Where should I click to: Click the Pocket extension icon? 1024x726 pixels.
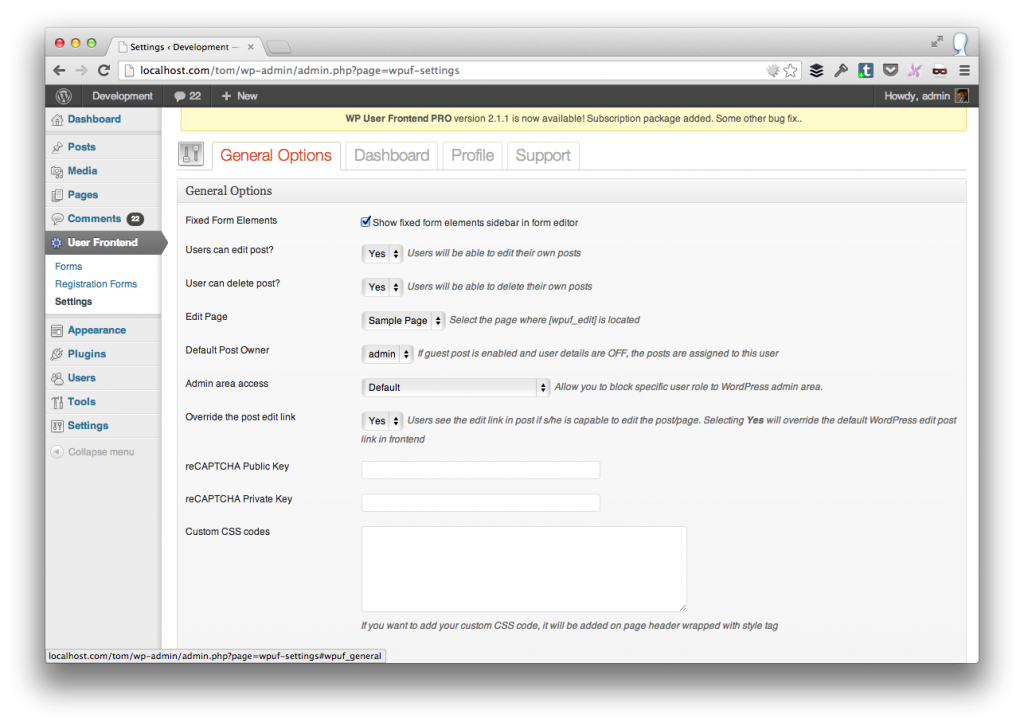point(890,71)
